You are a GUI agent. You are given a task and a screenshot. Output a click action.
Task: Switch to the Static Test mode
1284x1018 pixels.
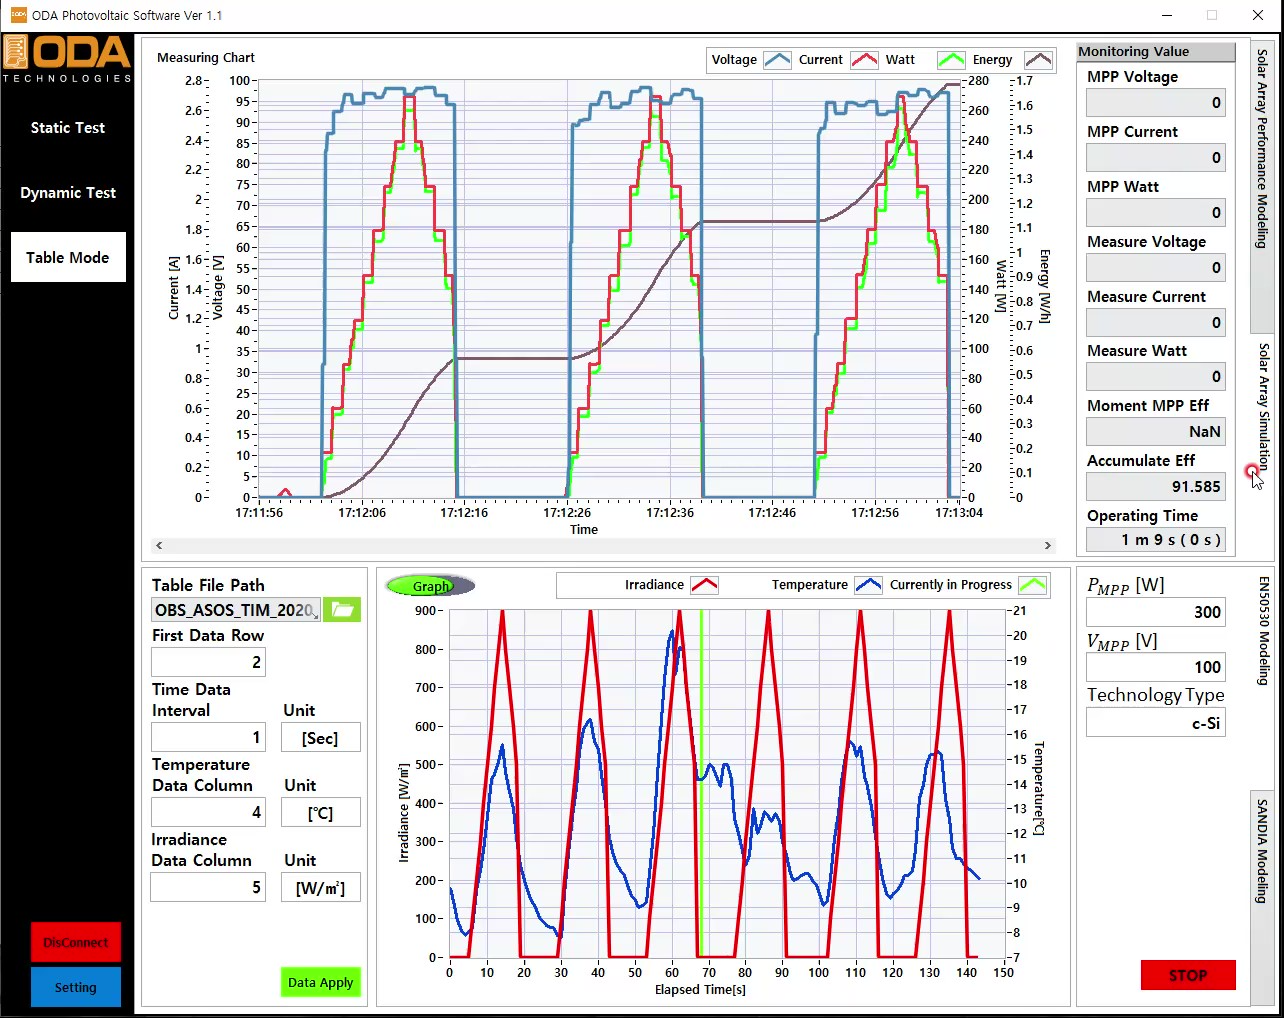pos(68,128)
